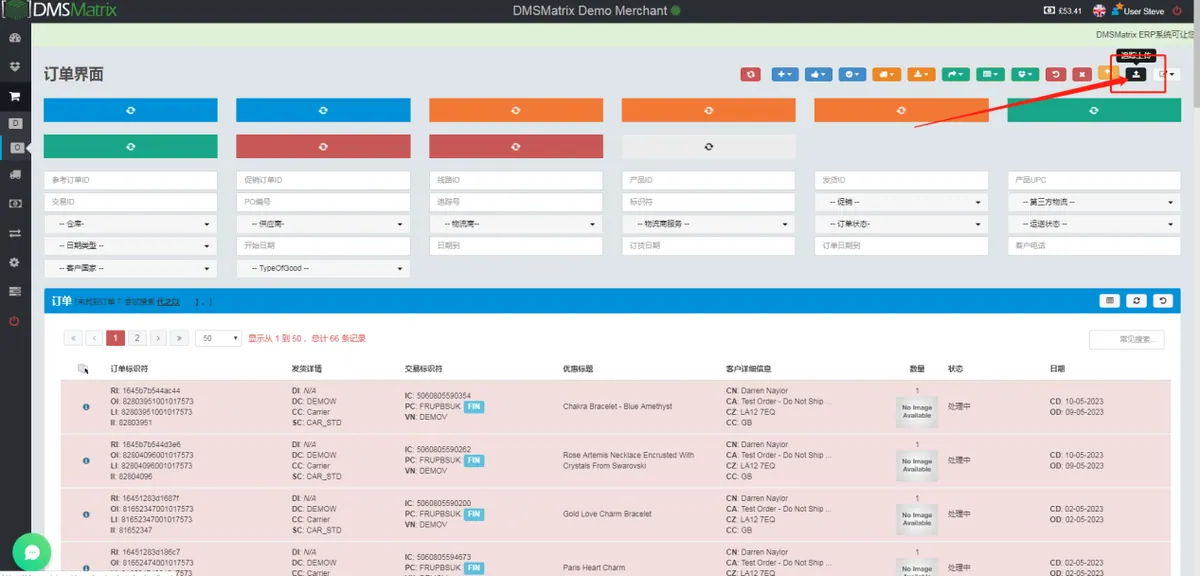This screenshot has width=1200, height=576.
Task: Click the gray refresh tile
Action: click(709, 146)
